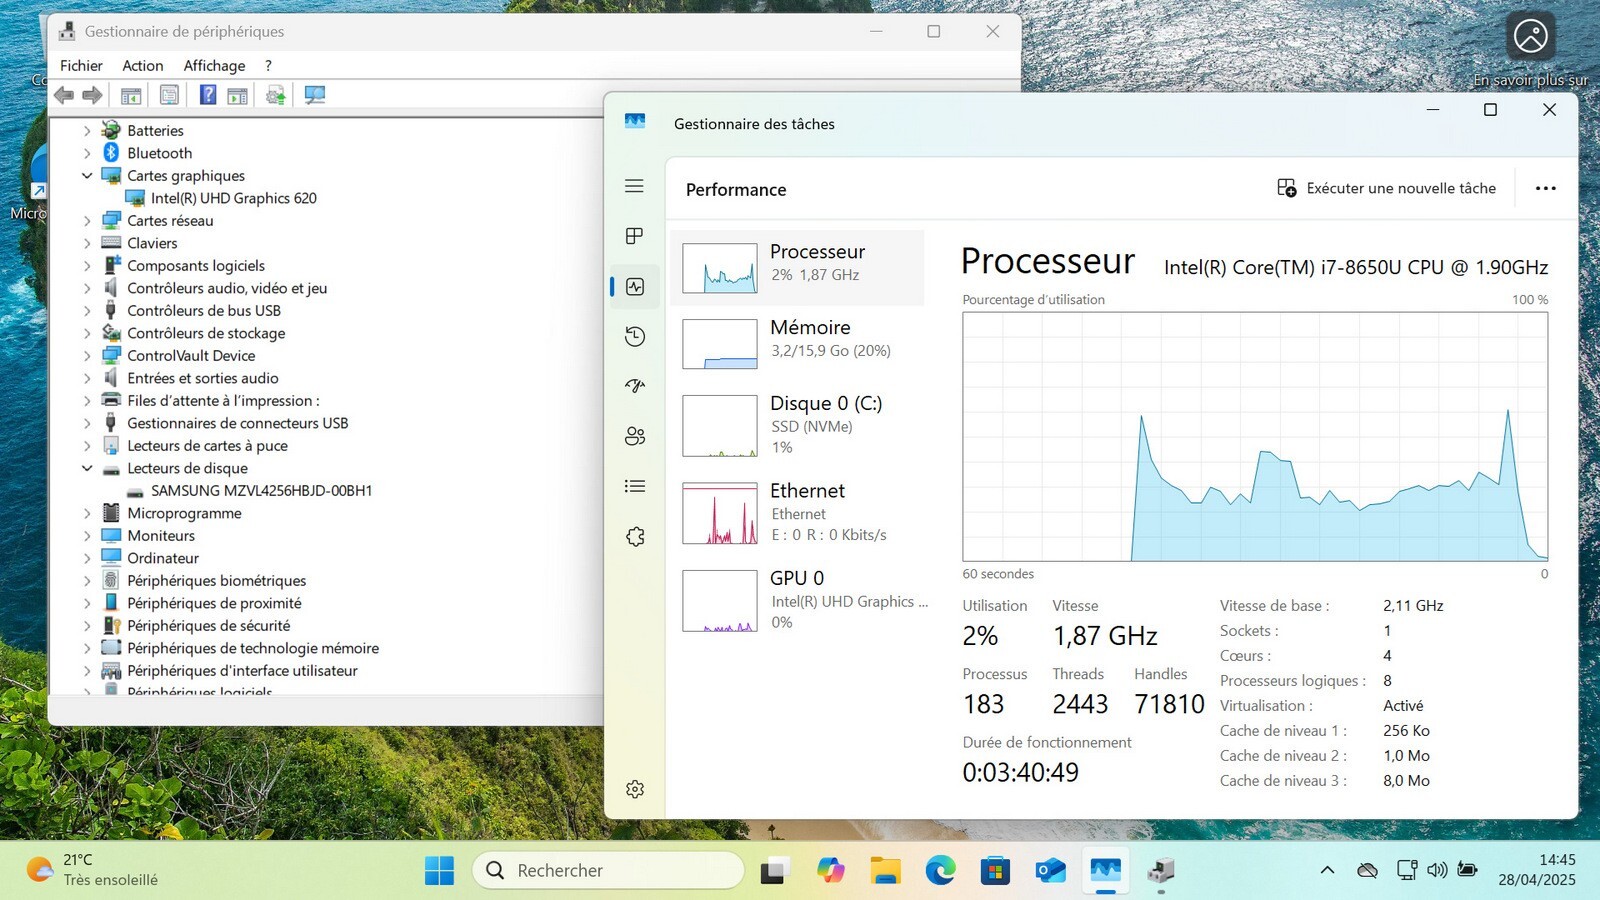This screenshot has width=1600, height=900.
Task: Collapse the Cartes graphiques node
Action: coord(87,175)
